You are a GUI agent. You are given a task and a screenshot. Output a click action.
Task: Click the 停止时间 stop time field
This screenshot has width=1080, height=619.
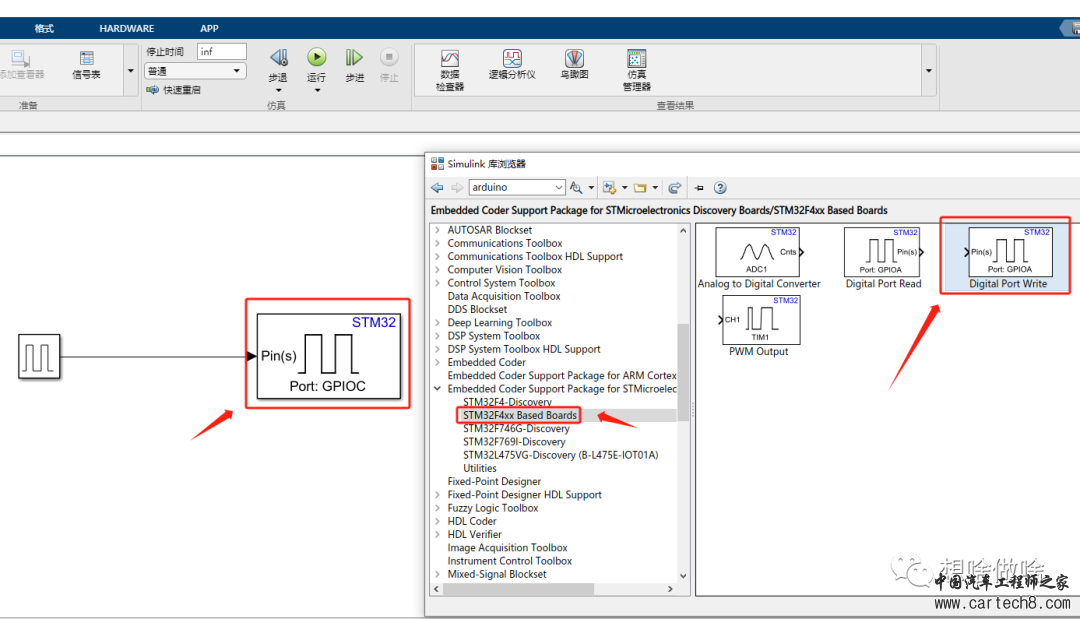222,52
